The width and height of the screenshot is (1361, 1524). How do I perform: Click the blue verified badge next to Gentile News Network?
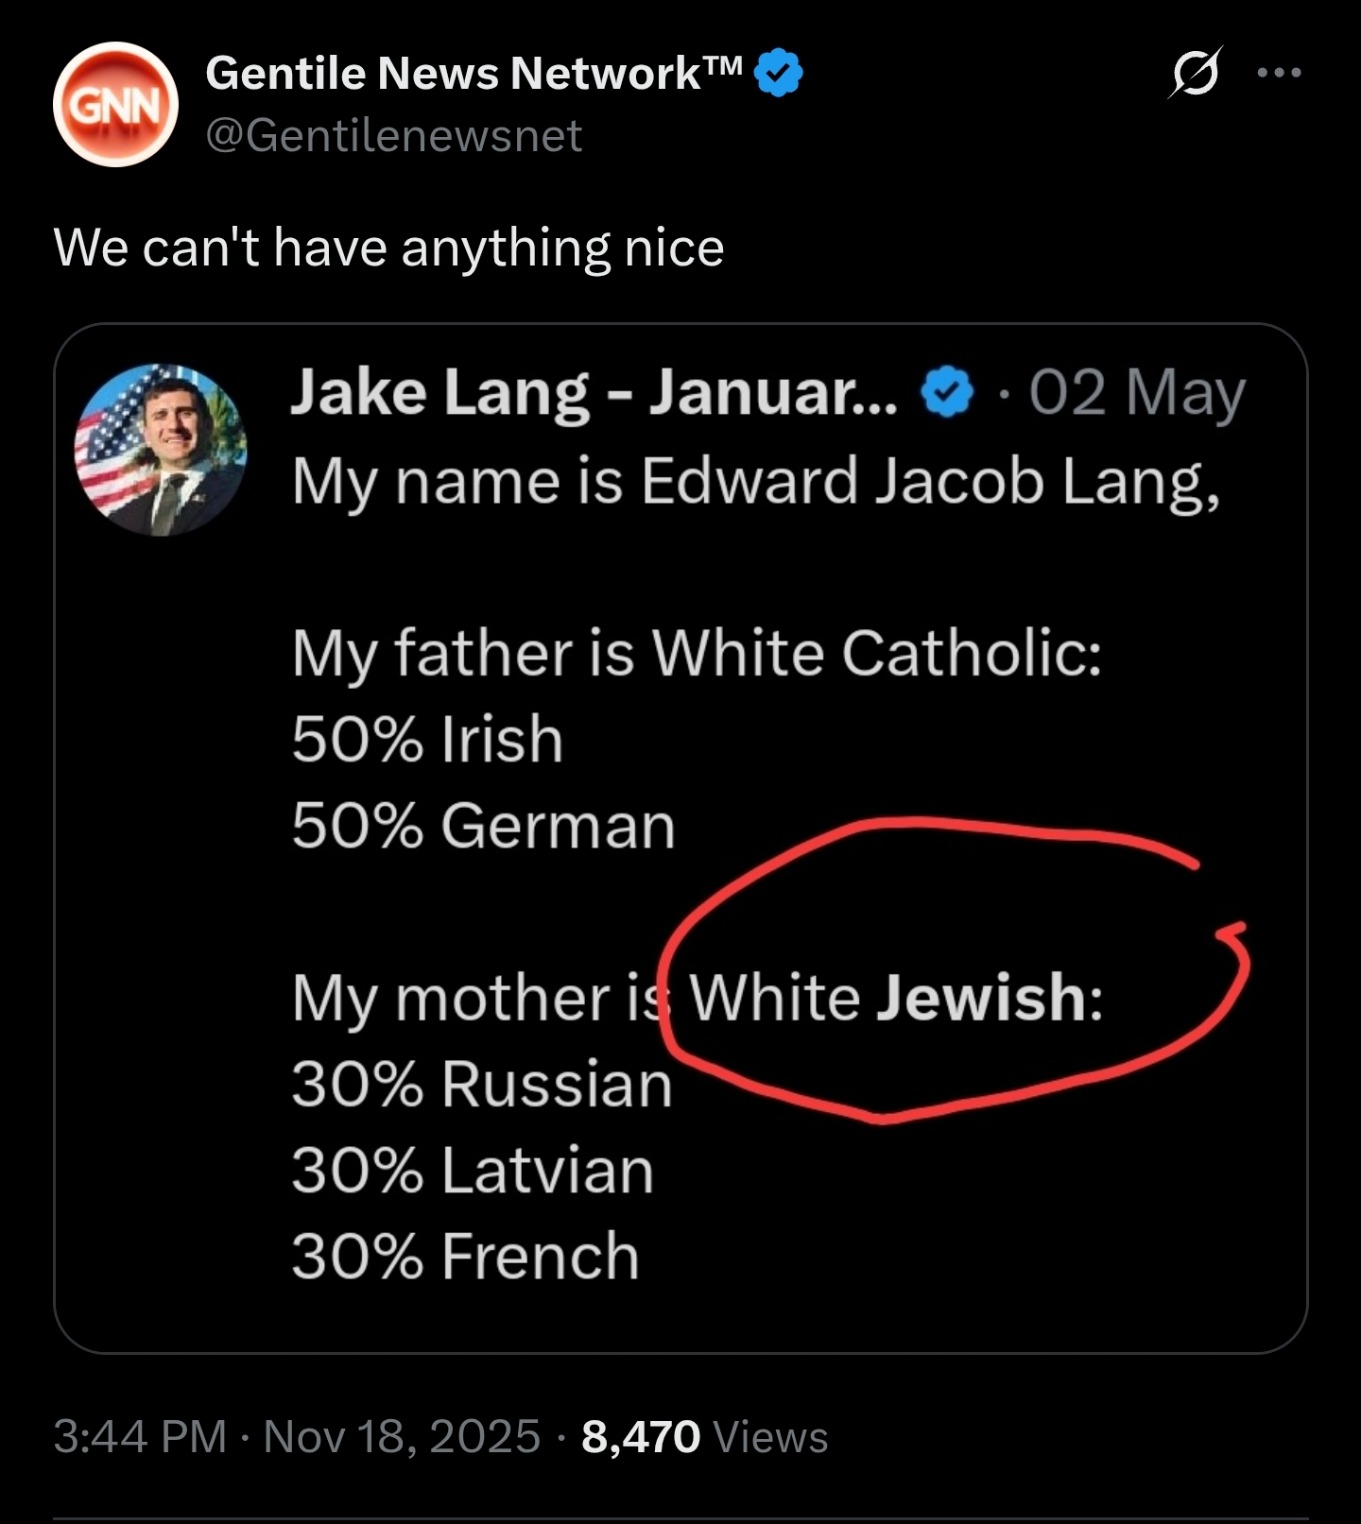point(779,73)
